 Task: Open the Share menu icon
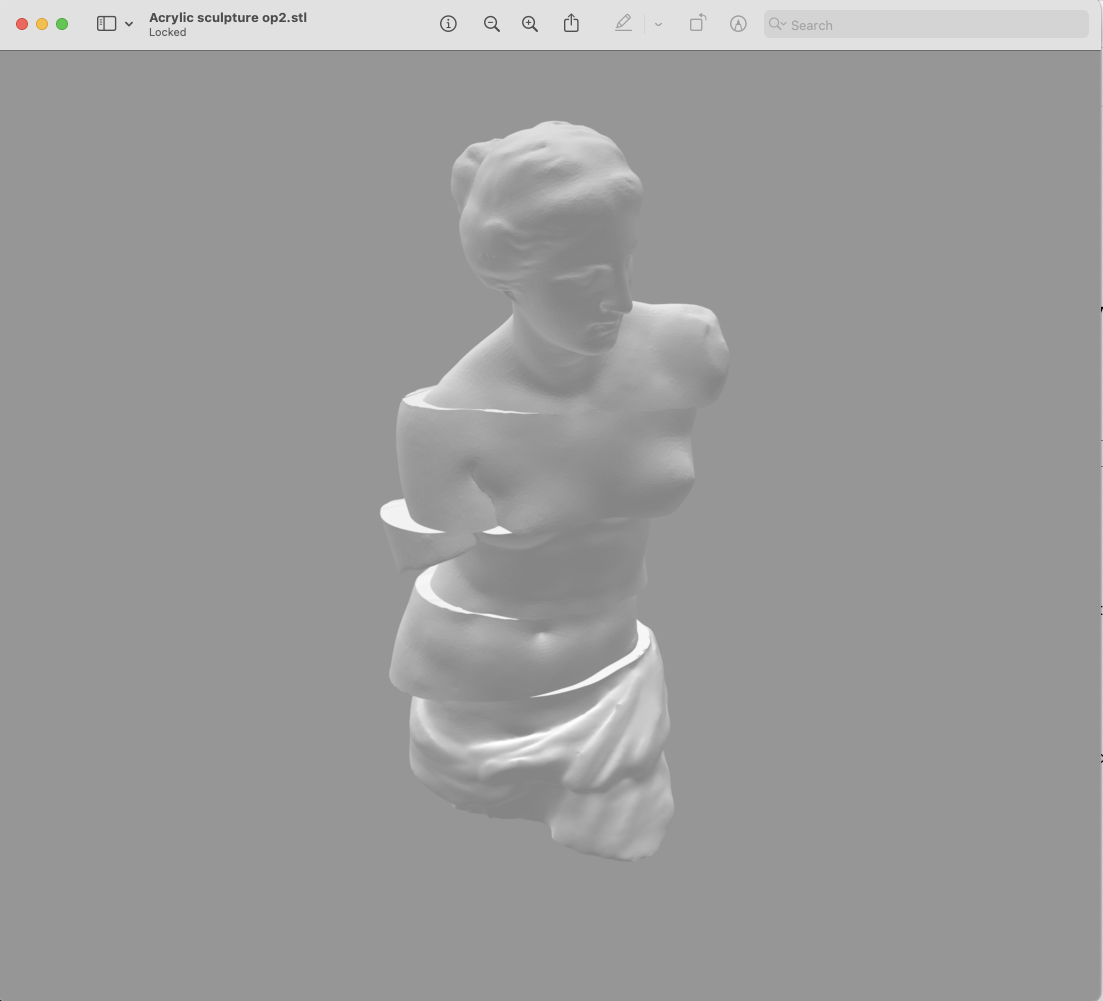tap(571, 24)
